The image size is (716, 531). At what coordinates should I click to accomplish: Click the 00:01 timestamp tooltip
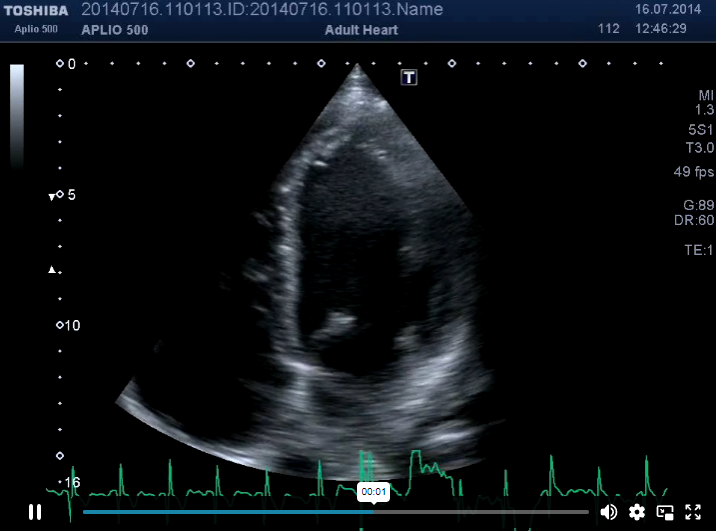[374, 492]
